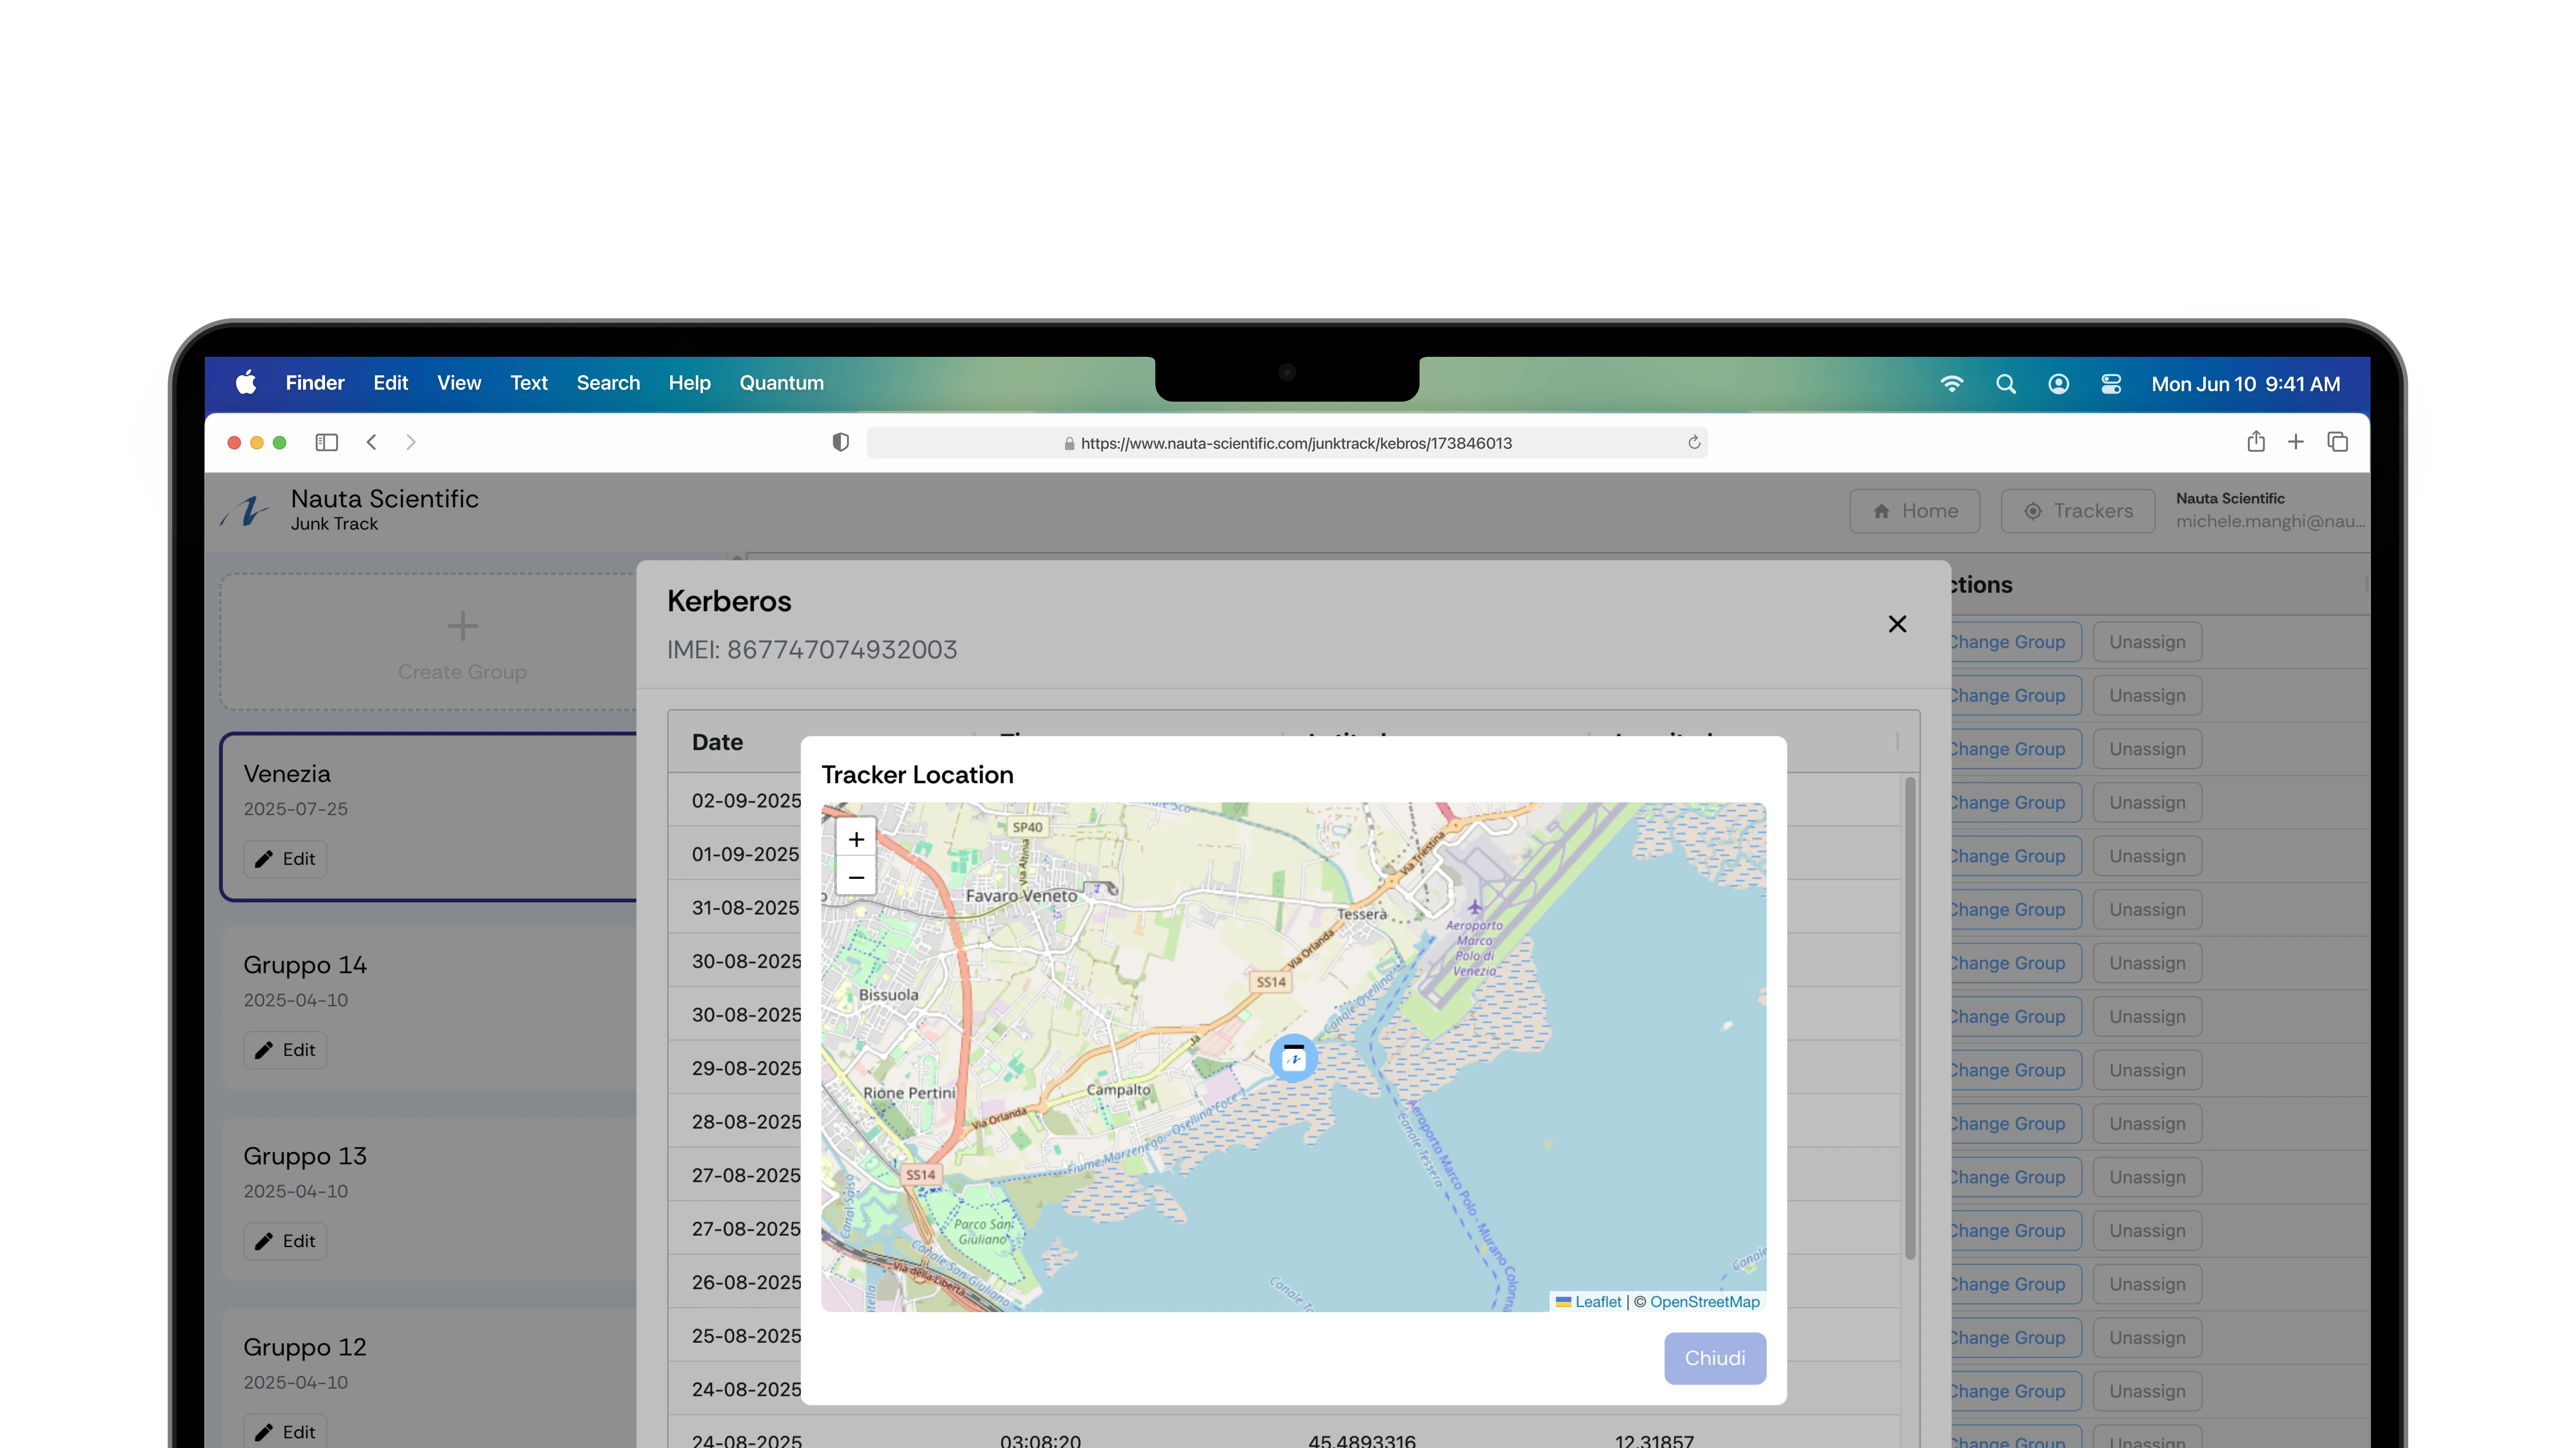Go back to previous page
The width and height of the screenshot is (2576, 1448).
click(x=371, y=442)
